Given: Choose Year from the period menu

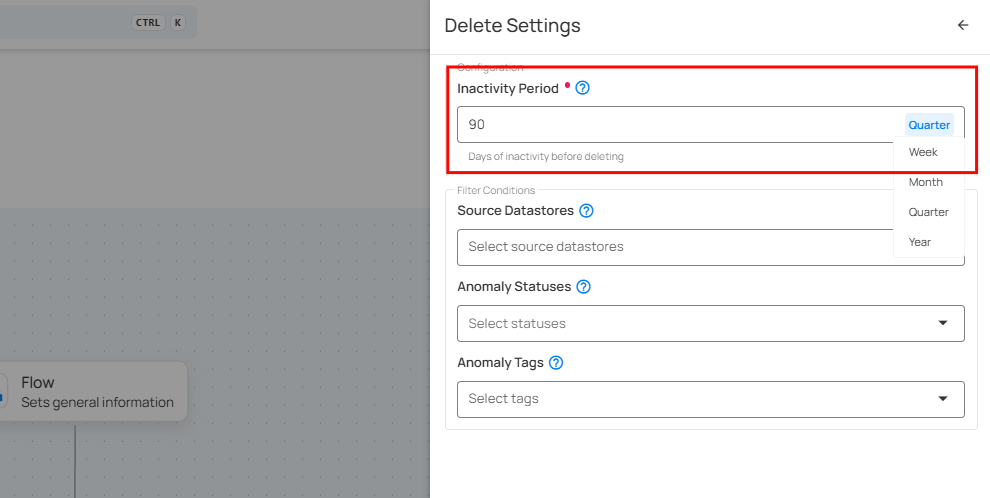Looking at the screenshot, I should 920,242.
